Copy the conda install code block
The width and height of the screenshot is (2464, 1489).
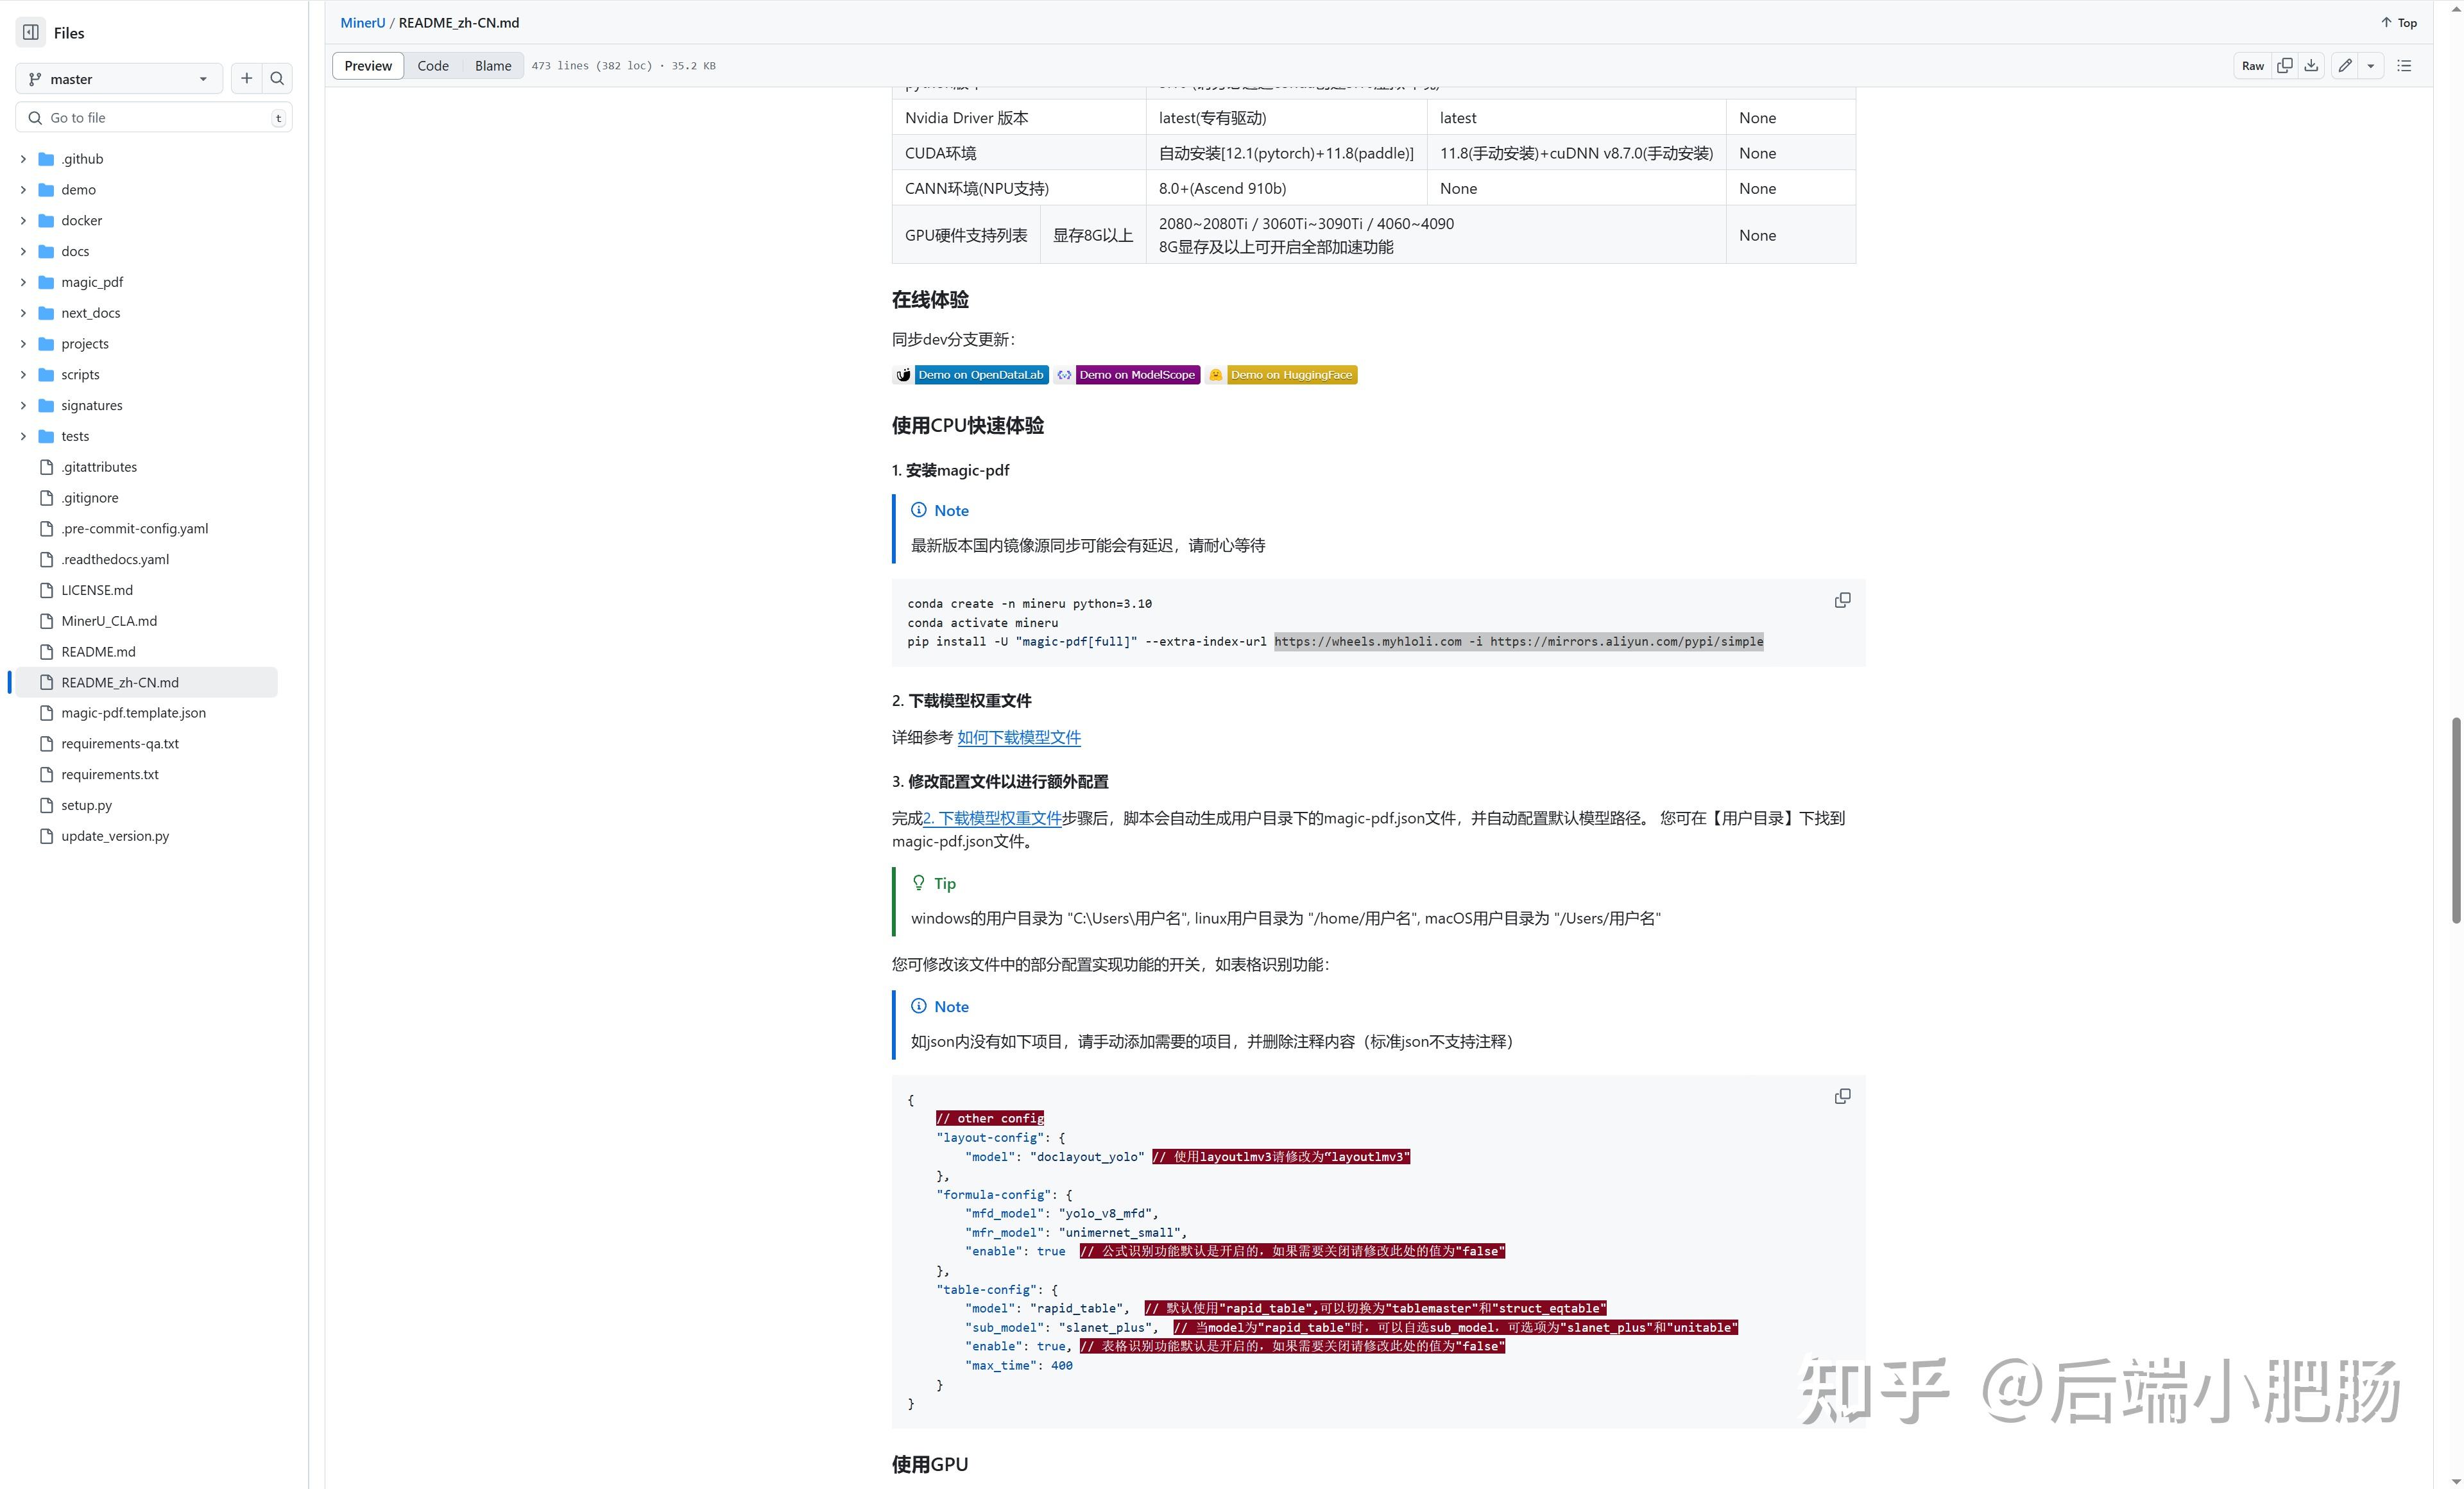(1843, 599)
